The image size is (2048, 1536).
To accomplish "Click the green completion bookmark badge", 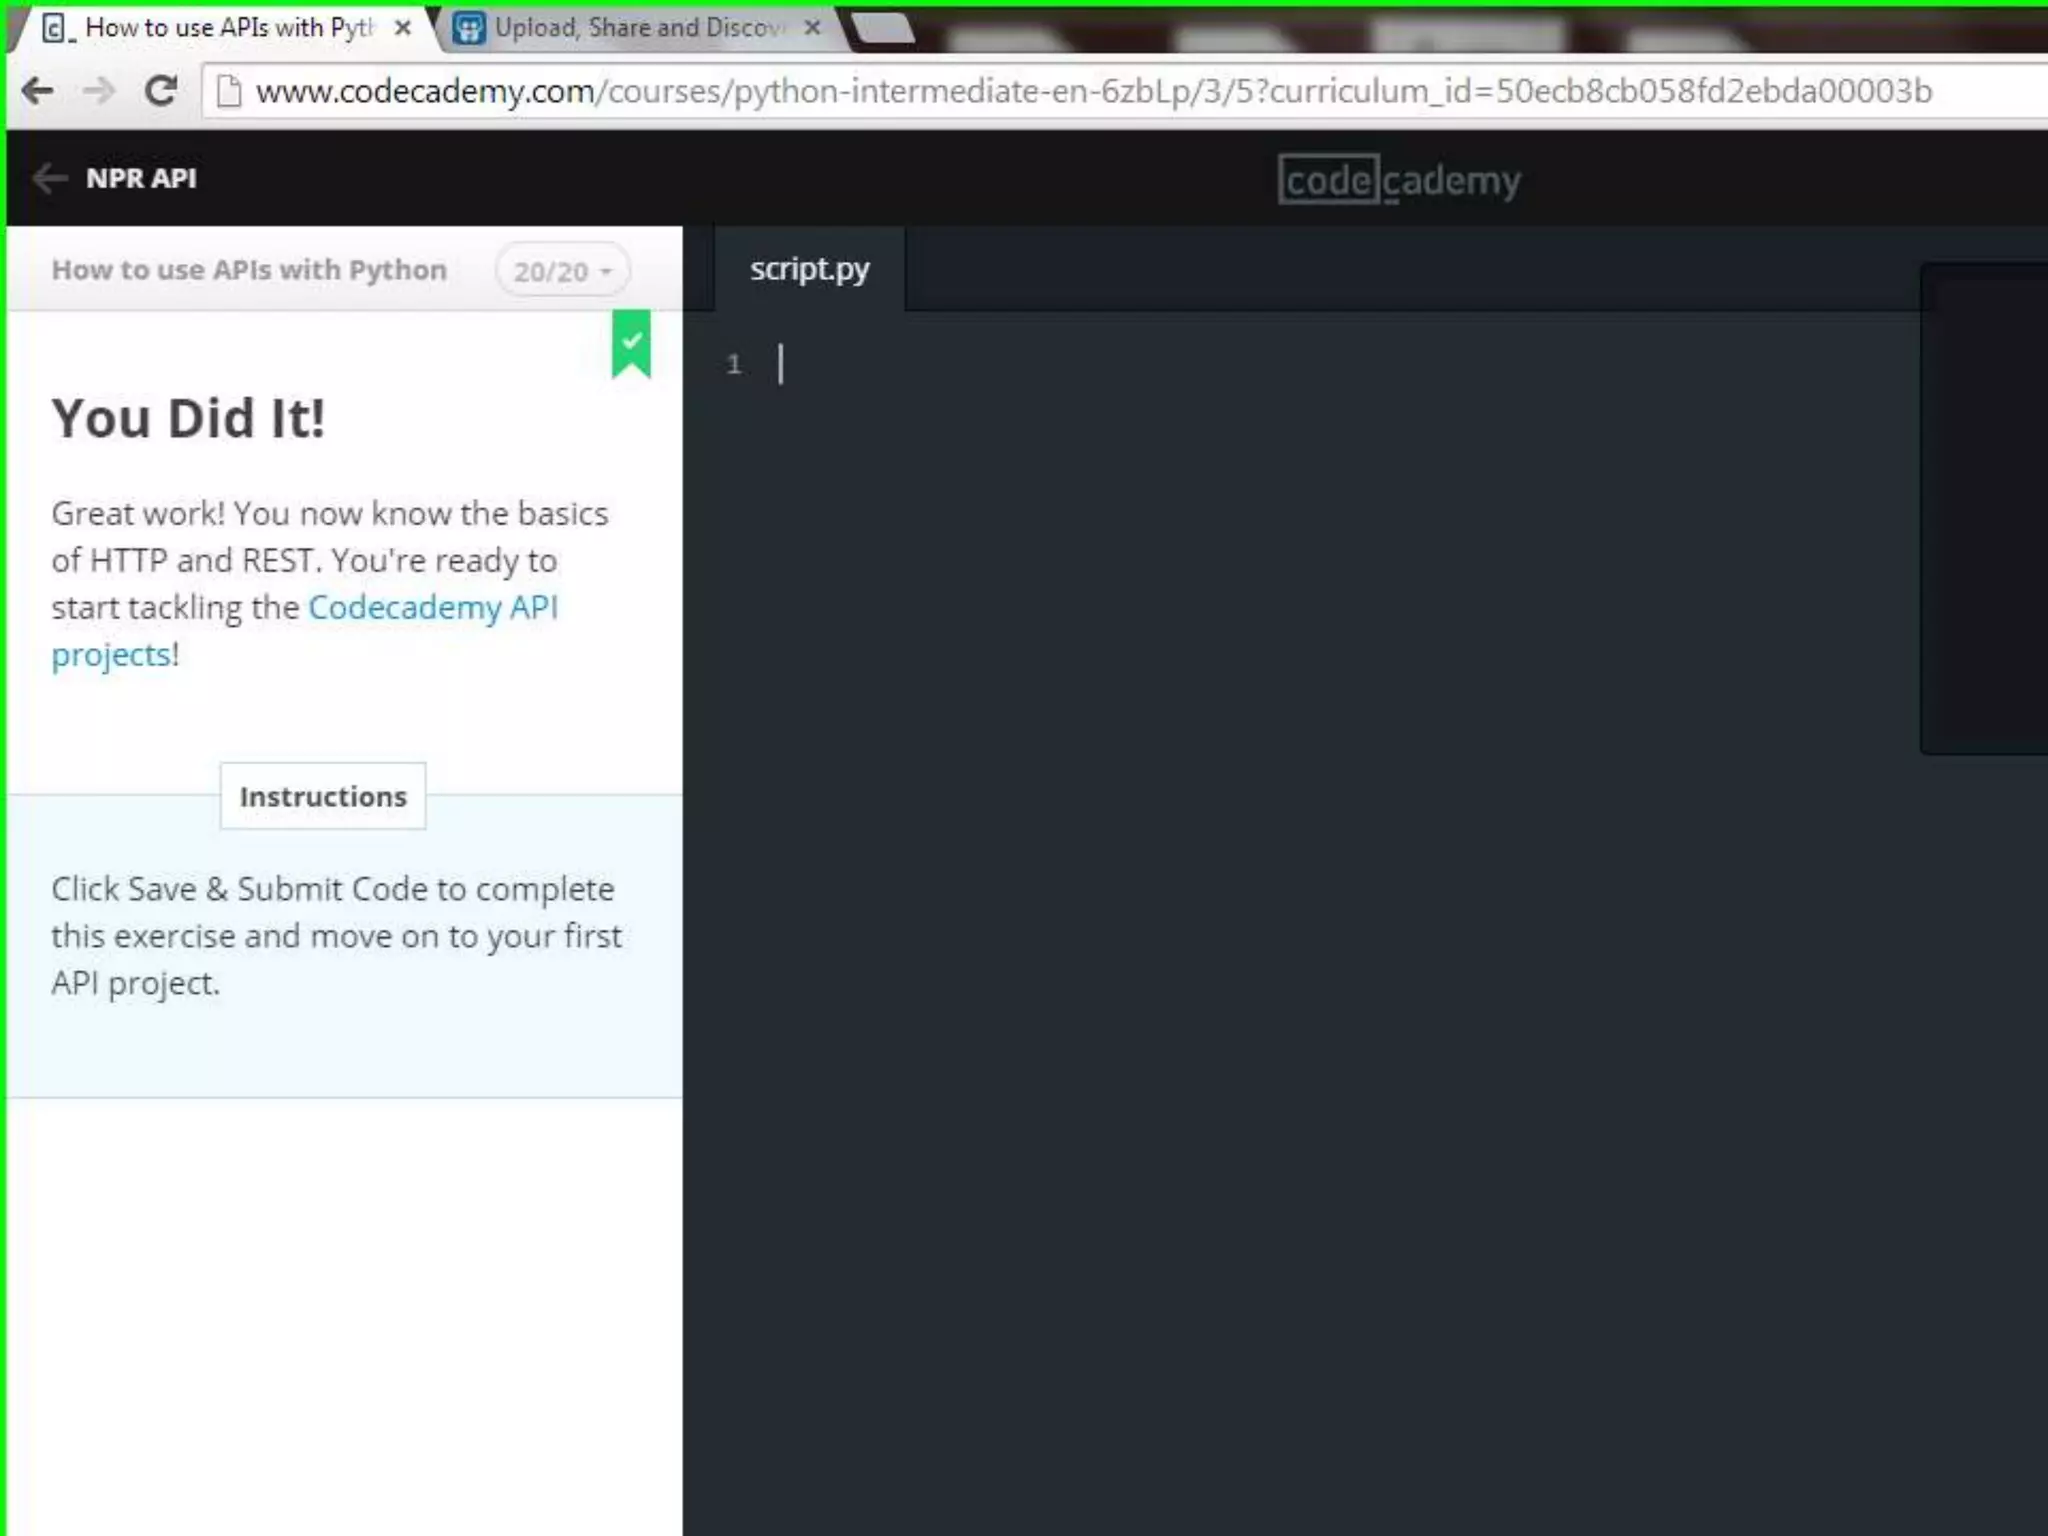I will [631, 345].
